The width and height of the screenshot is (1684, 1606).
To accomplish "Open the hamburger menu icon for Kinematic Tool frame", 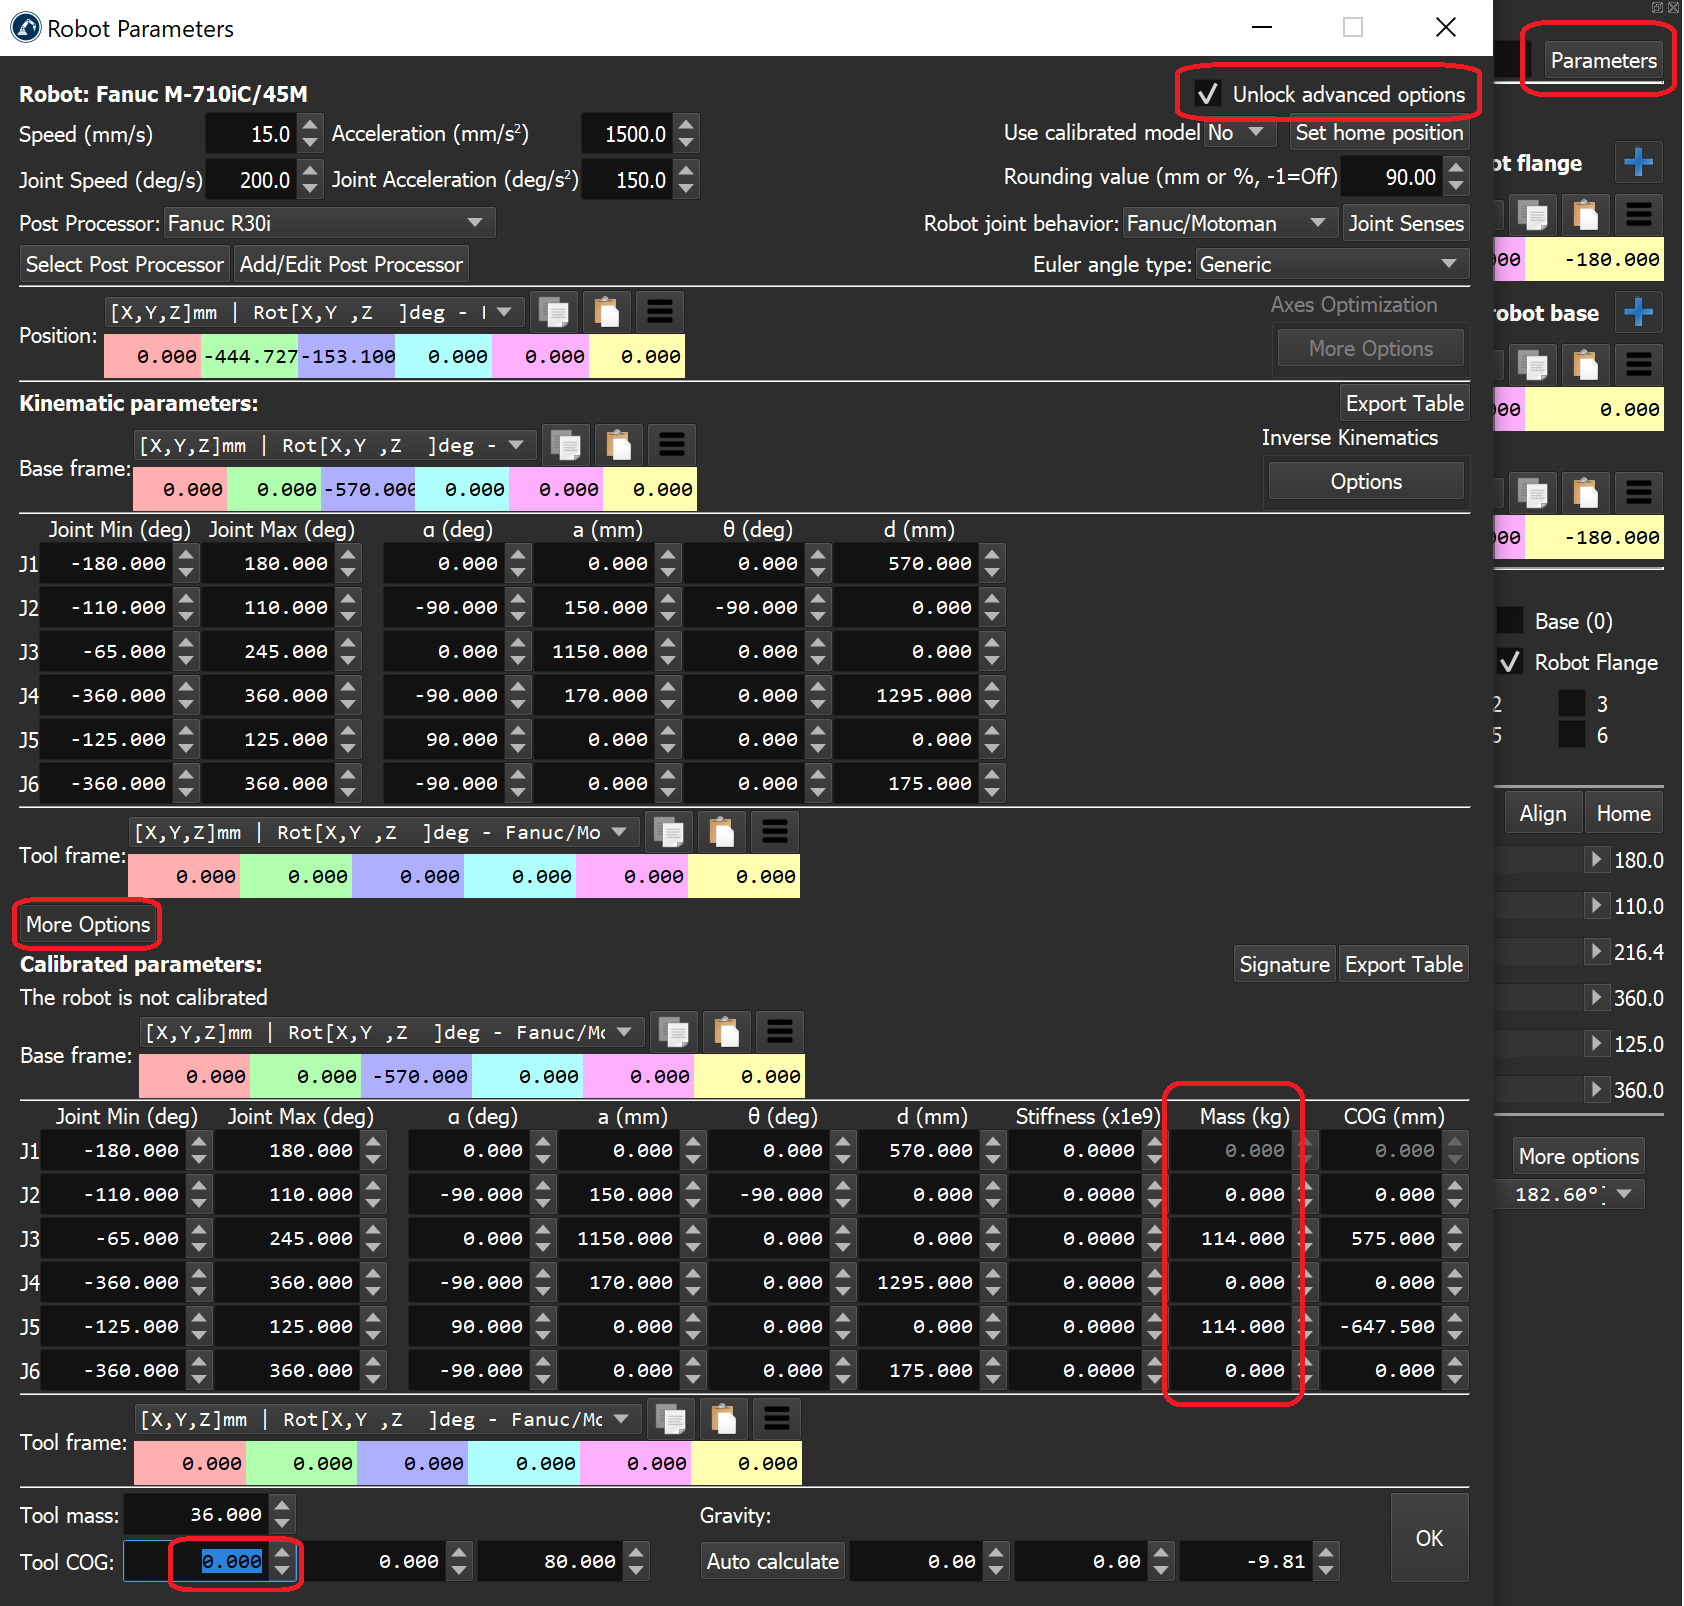I will (x=775, y=832).
